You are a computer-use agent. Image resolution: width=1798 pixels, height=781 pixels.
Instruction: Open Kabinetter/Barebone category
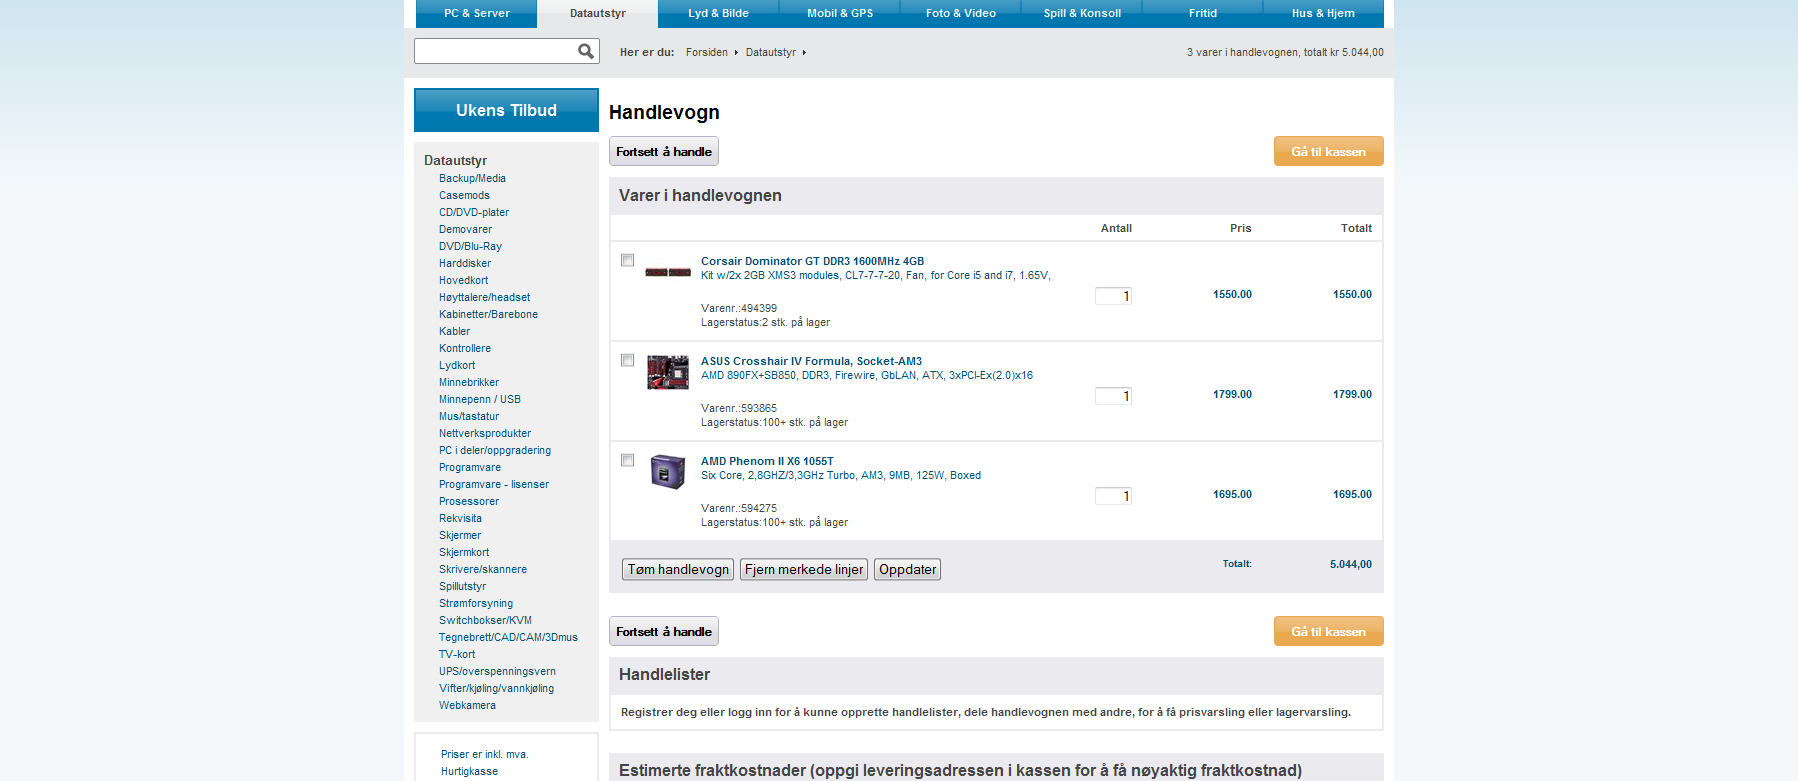point(488,314)
